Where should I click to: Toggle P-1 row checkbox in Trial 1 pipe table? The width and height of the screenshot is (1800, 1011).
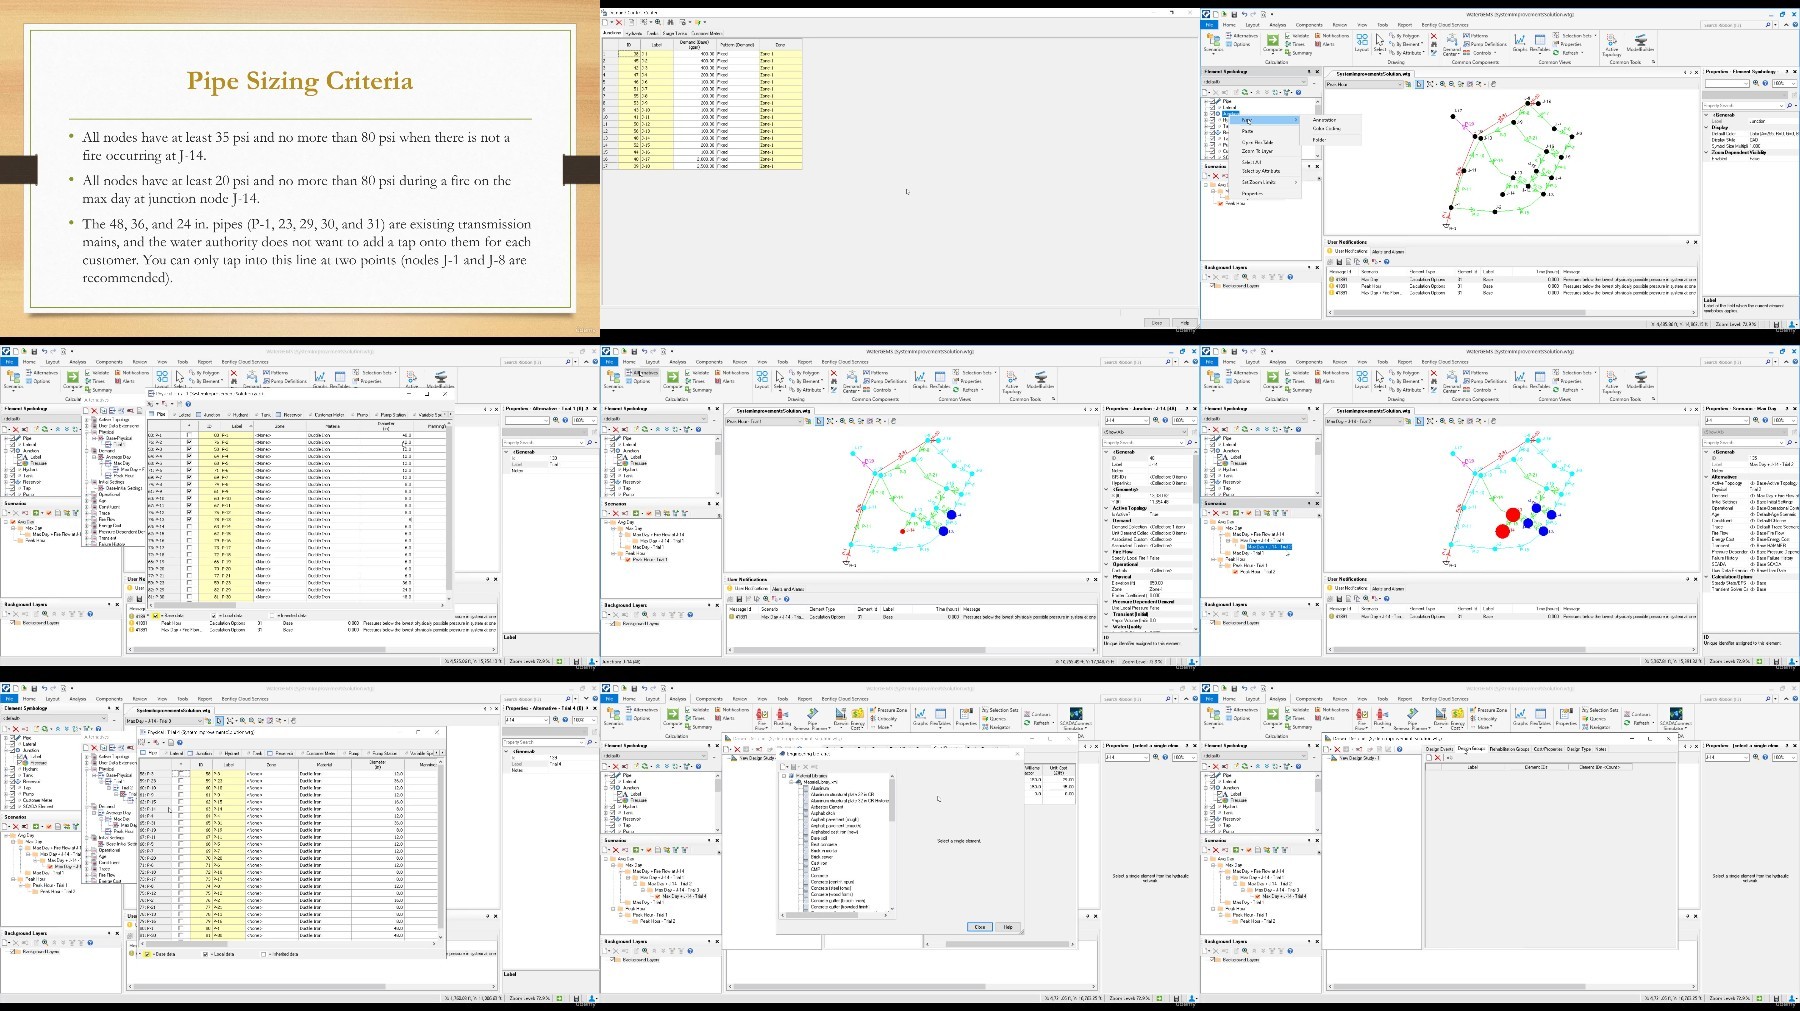click(189, 435)
